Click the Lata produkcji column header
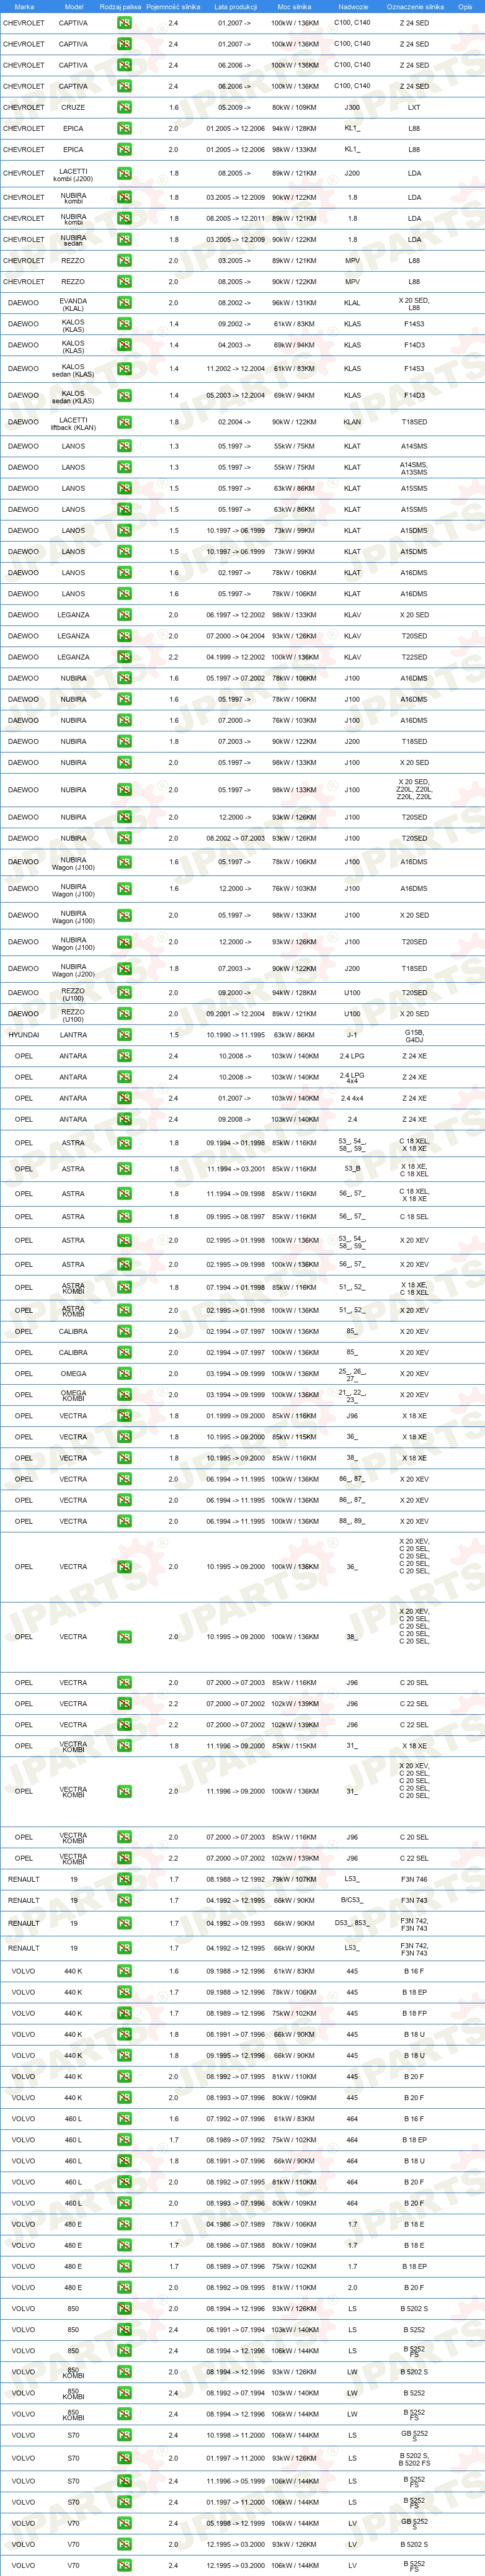 [x=235, y=7]
